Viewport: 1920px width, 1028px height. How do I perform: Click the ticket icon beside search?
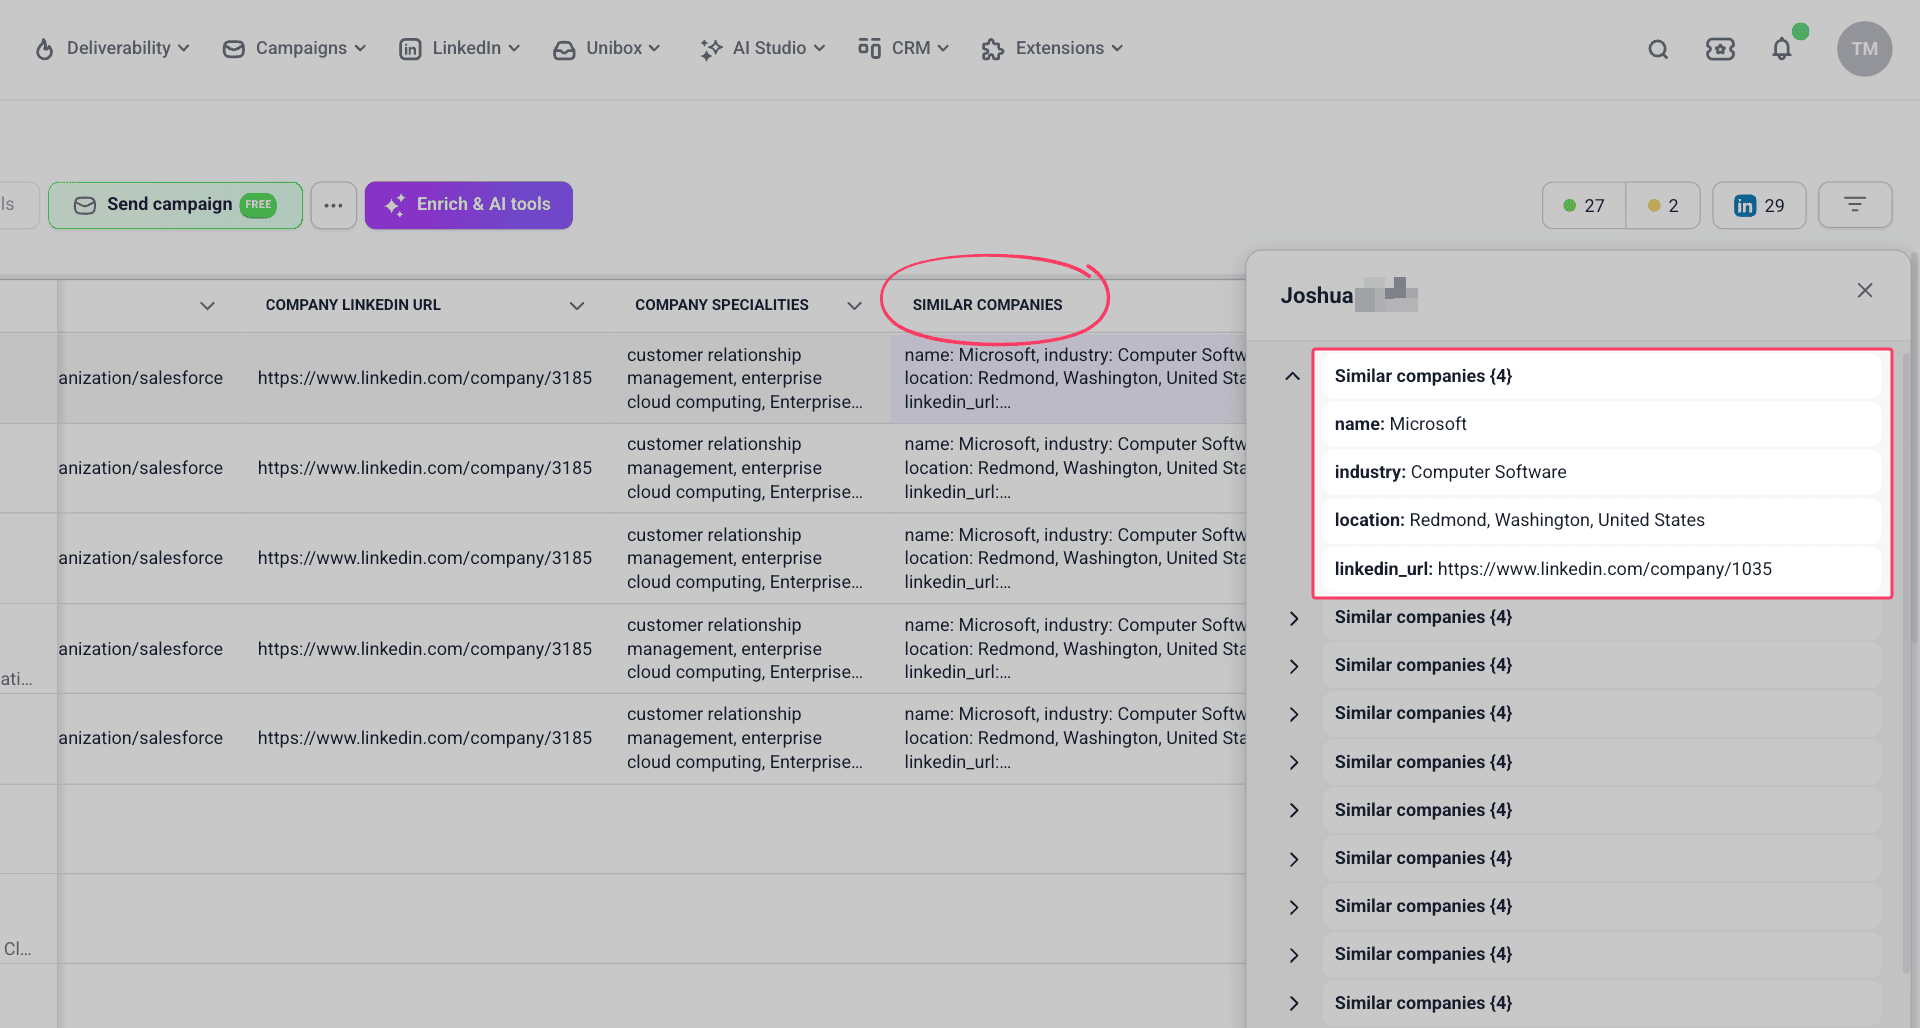click(1720, 49)
